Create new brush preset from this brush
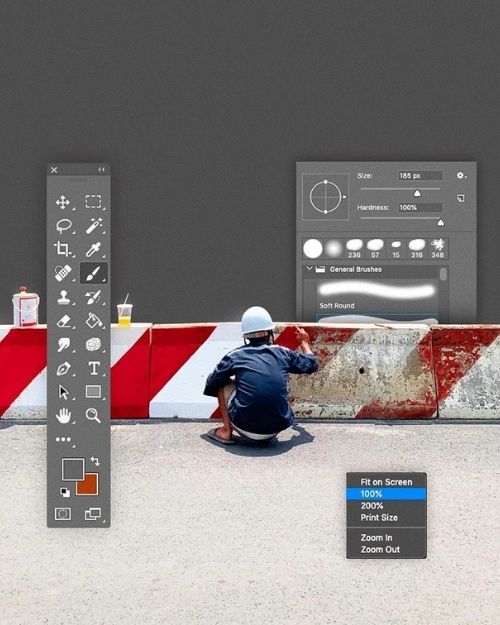 [x=461, y=198]
